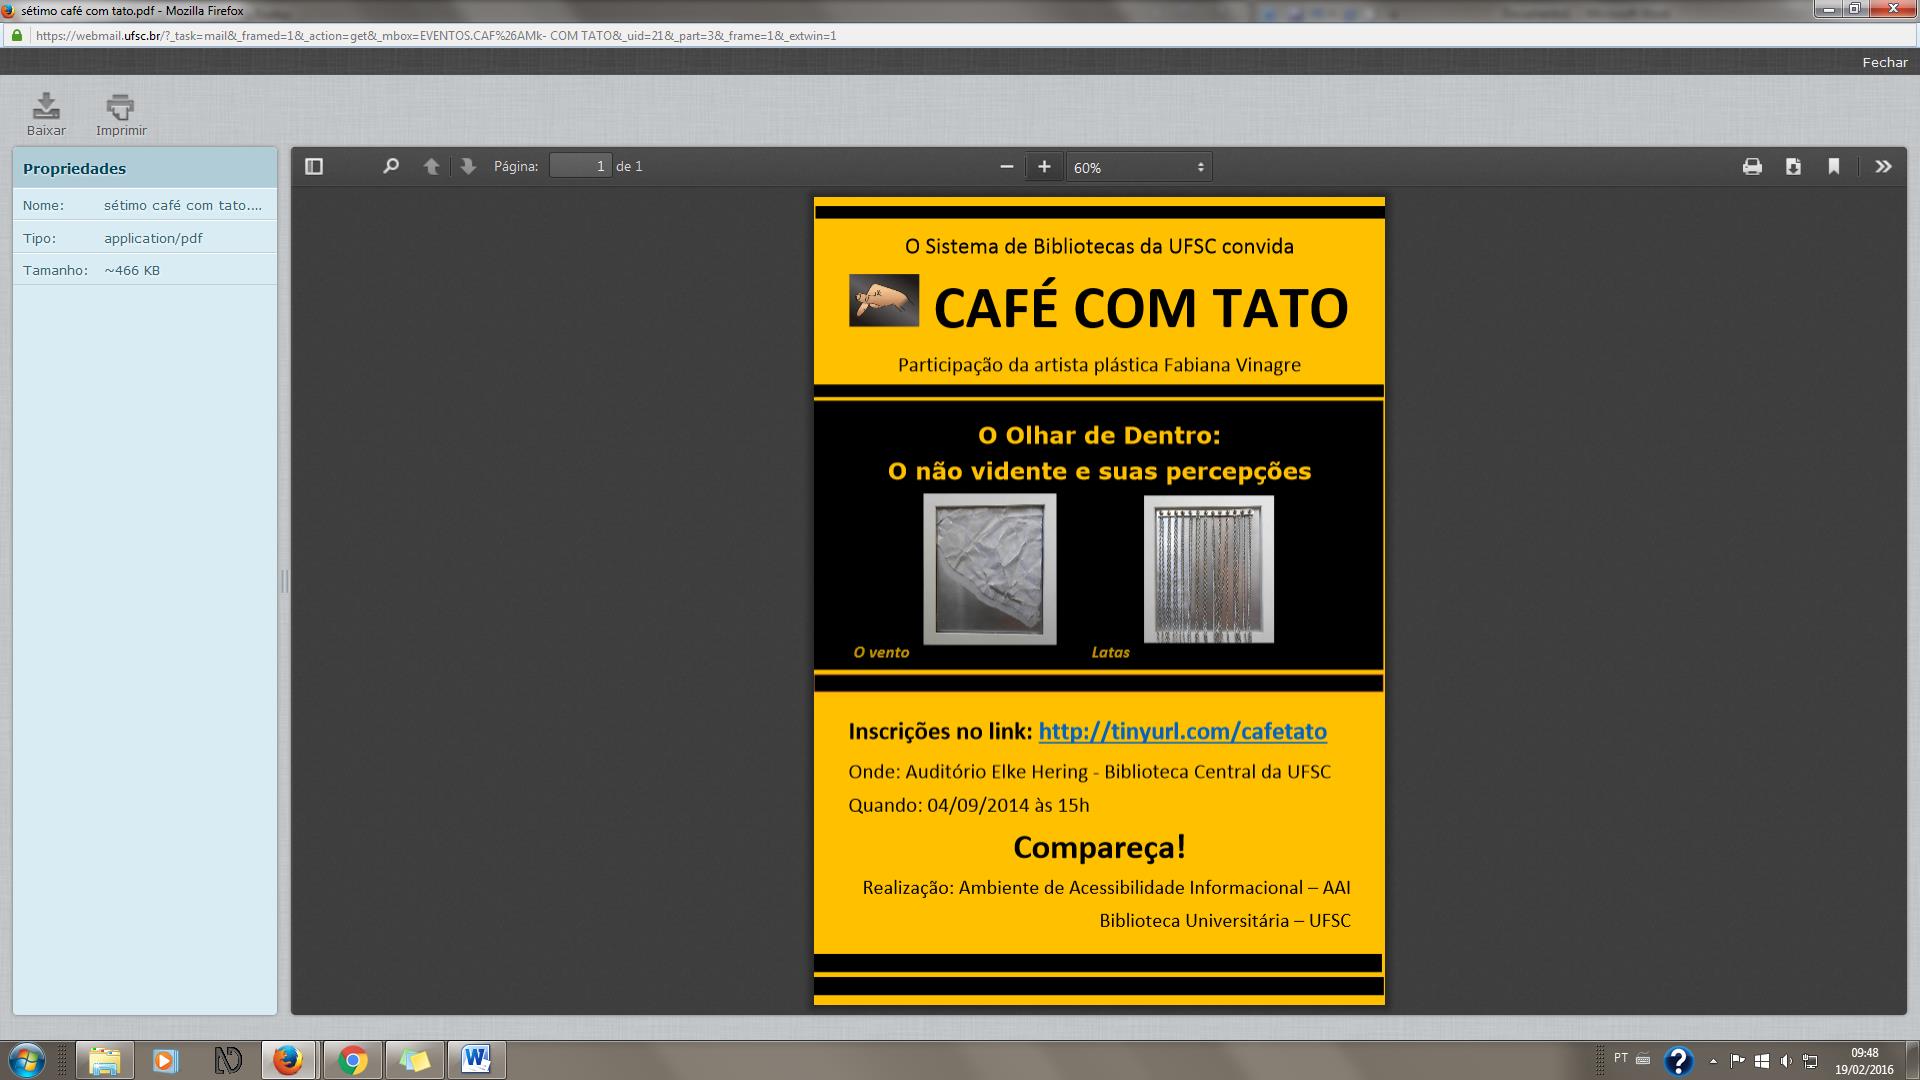
Task: Click the Firefox address bar URL
Action: pos(436,35)
